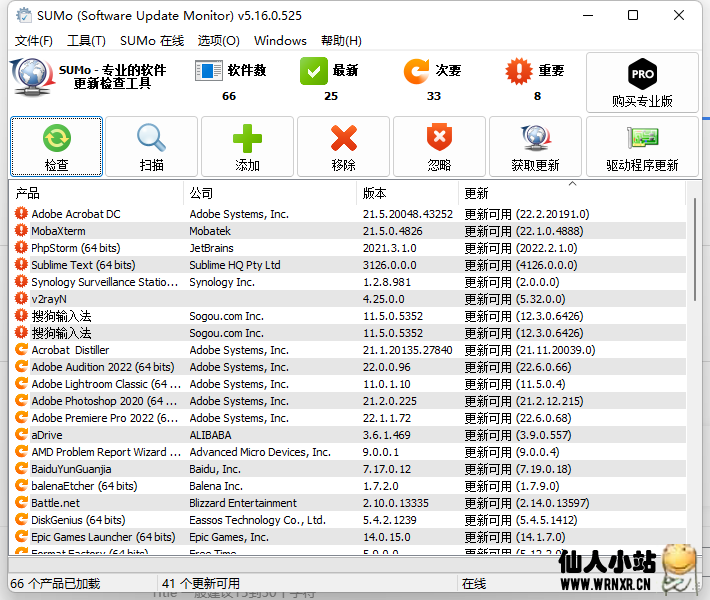Click red alert icon beside MobaXterm

[21, 230]
